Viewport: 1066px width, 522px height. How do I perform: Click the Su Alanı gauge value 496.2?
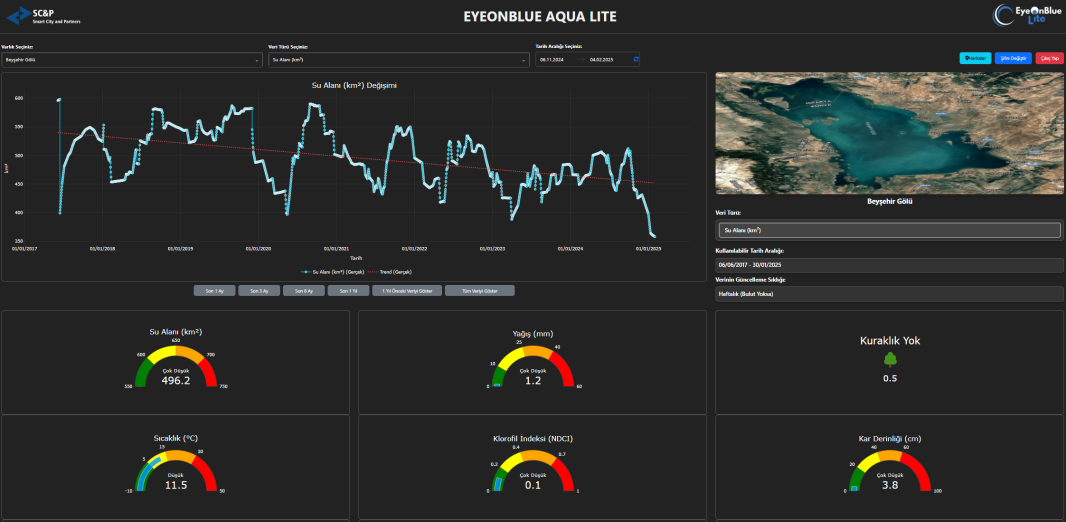[x=175, y=381]
